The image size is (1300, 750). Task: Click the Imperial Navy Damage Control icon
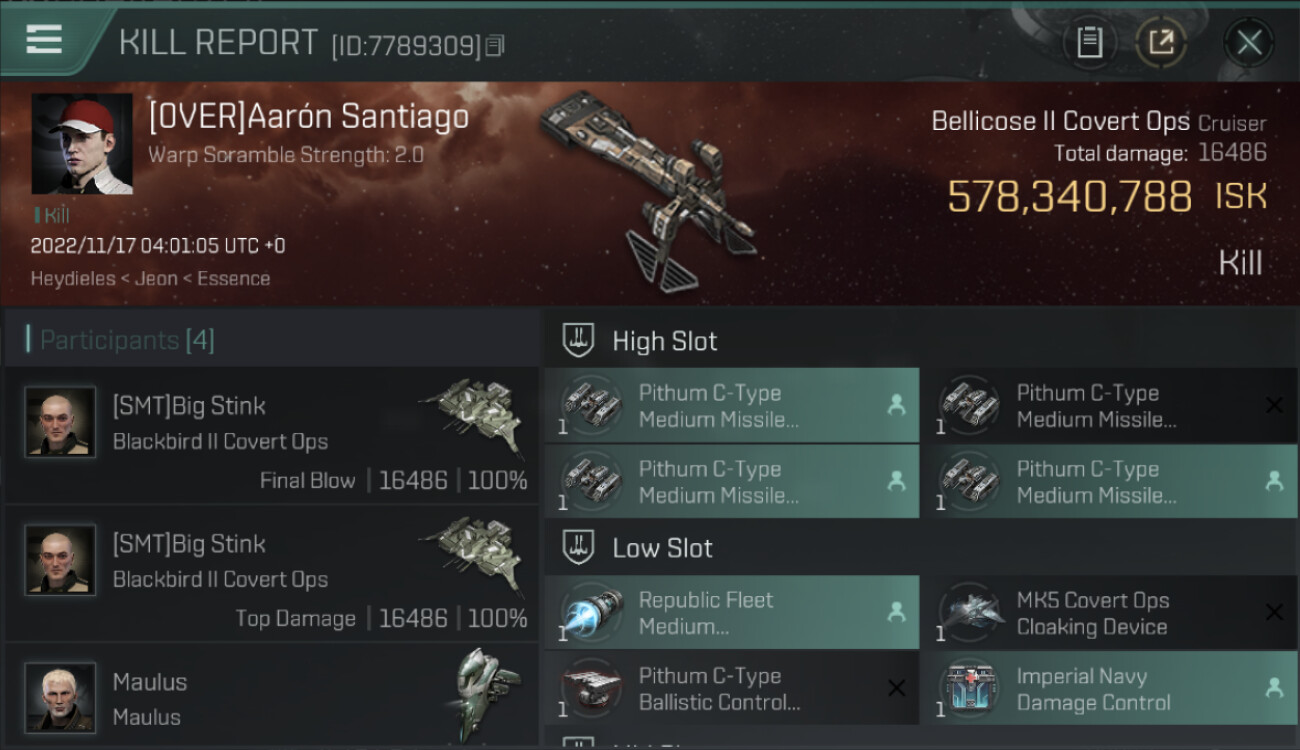(970, 688)
